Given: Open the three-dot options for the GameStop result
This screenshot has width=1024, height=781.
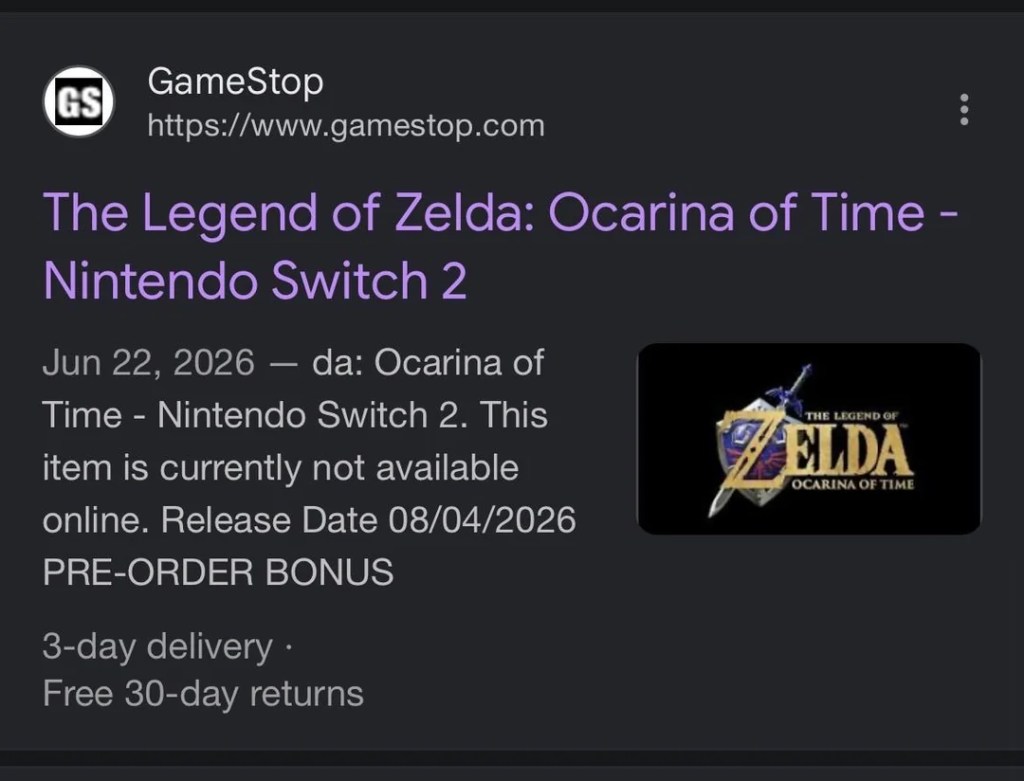Looking at the screenshot, I should (964, 109).
